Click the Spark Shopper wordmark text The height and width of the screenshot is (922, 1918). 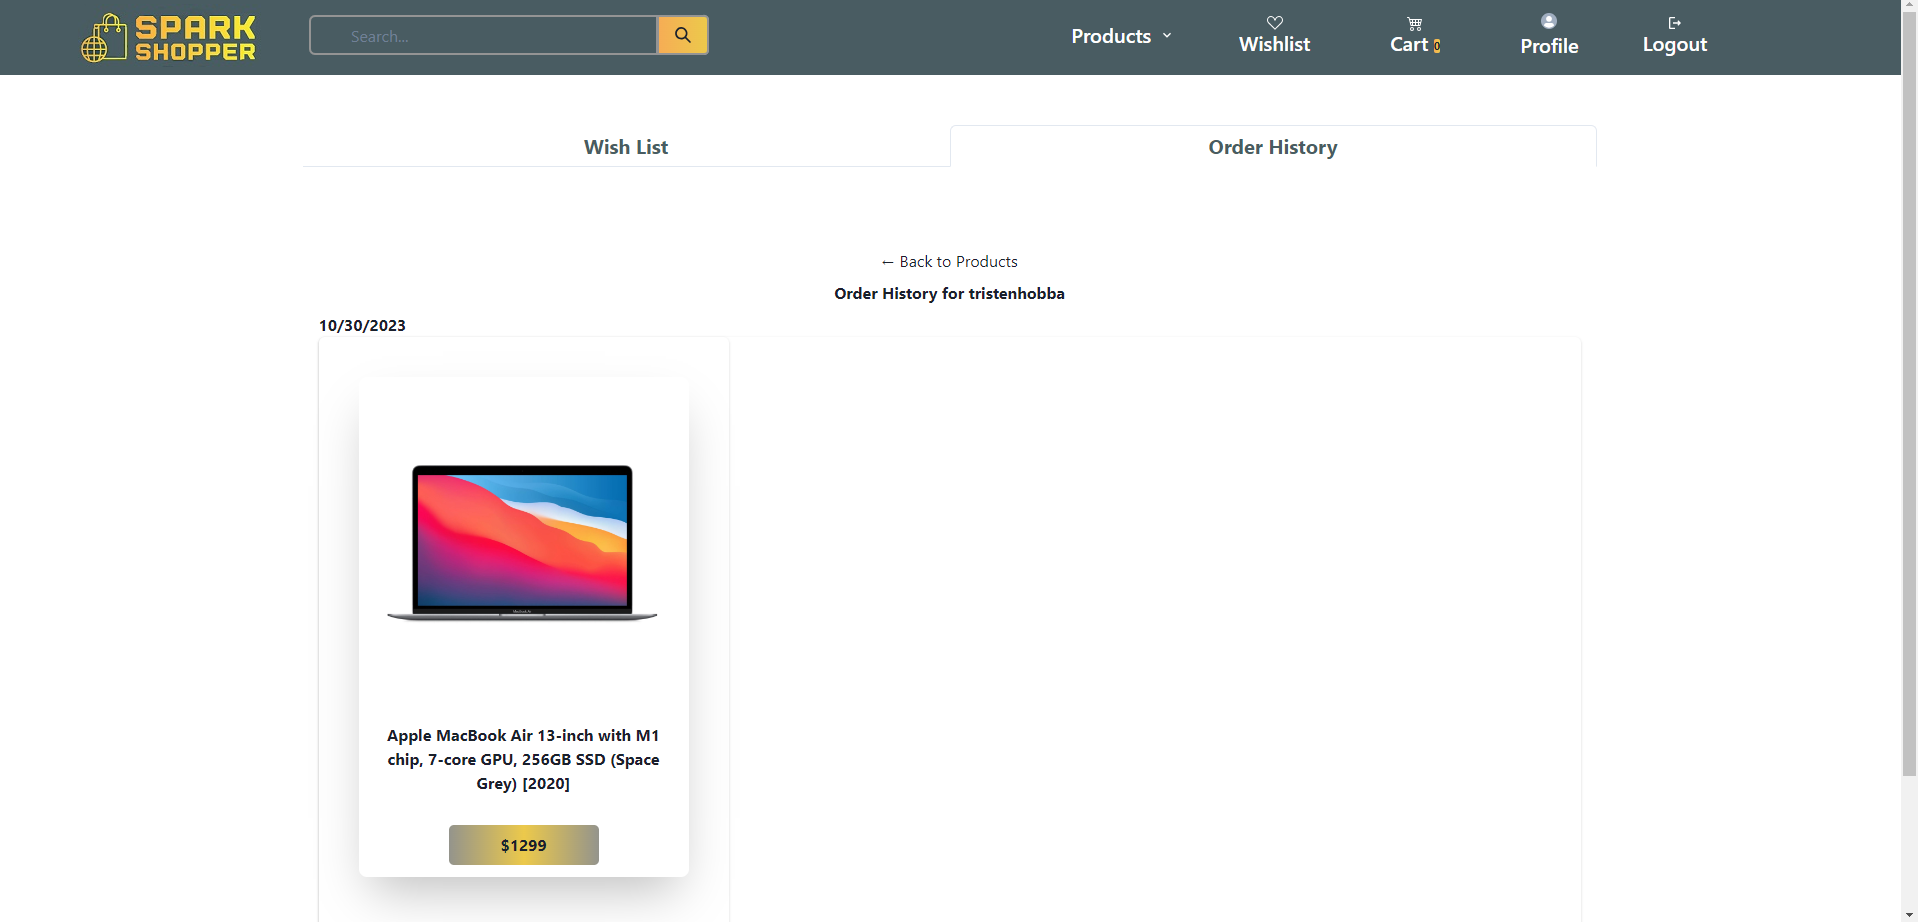point(196,37)
